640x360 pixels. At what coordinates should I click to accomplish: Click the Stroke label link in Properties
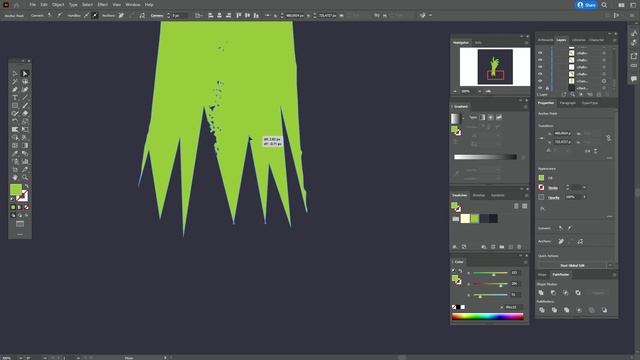[x=553, y=188]
